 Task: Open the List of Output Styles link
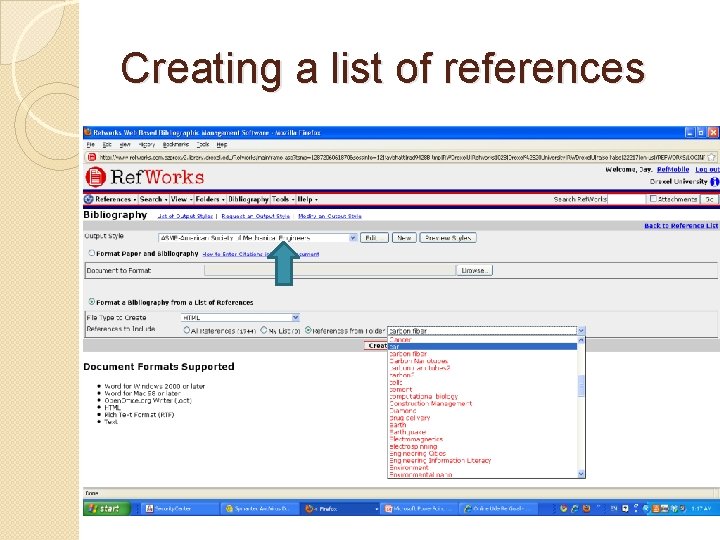tap(185, 216)
